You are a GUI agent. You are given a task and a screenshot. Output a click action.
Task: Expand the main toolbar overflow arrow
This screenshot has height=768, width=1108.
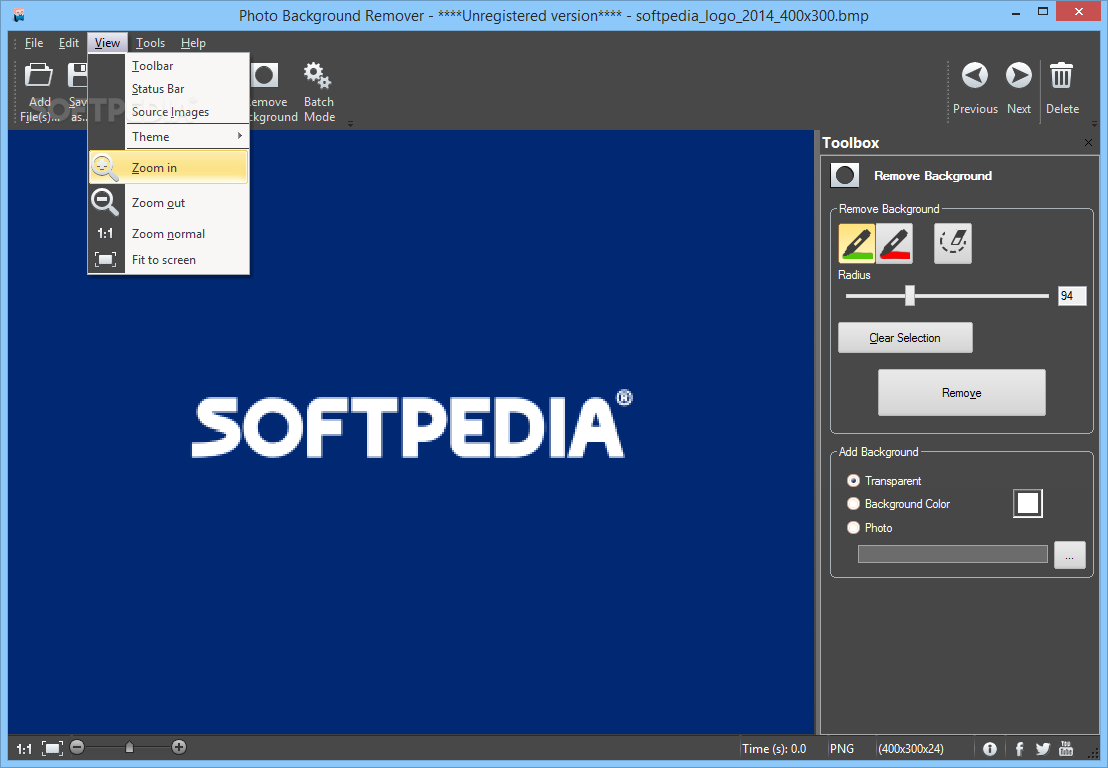350,124
